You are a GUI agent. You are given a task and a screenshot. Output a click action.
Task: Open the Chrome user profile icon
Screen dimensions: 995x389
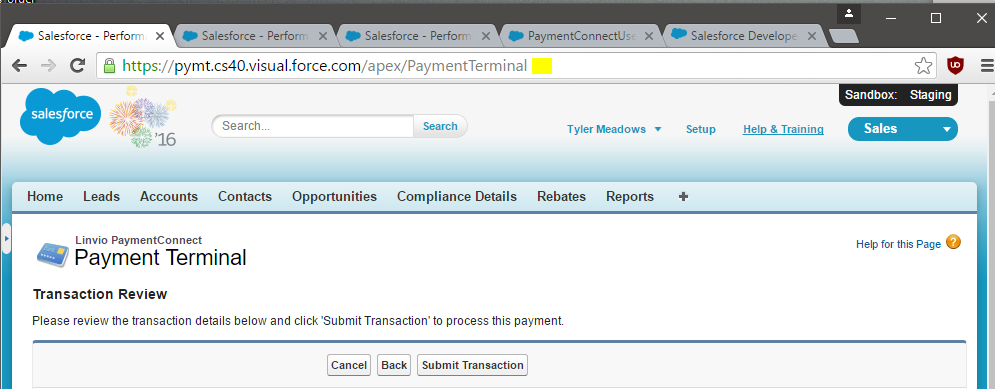point(849,13)
